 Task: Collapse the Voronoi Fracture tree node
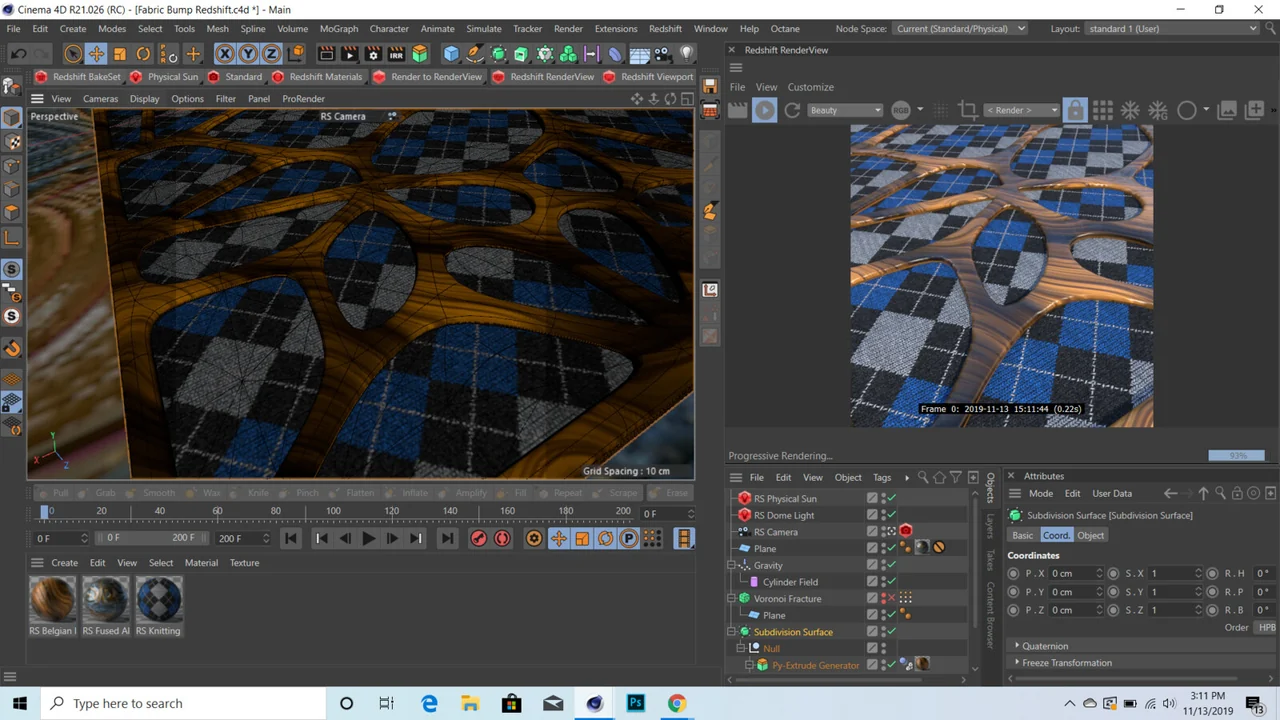732,599
